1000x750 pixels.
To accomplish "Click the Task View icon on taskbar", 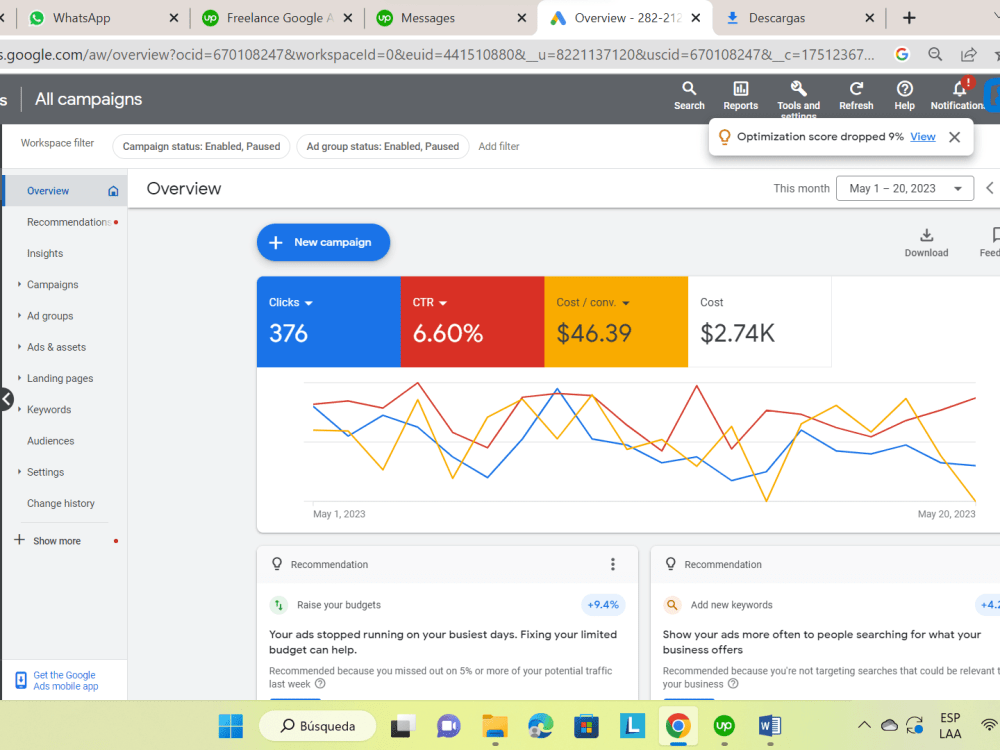I will (x=403, y=726).
